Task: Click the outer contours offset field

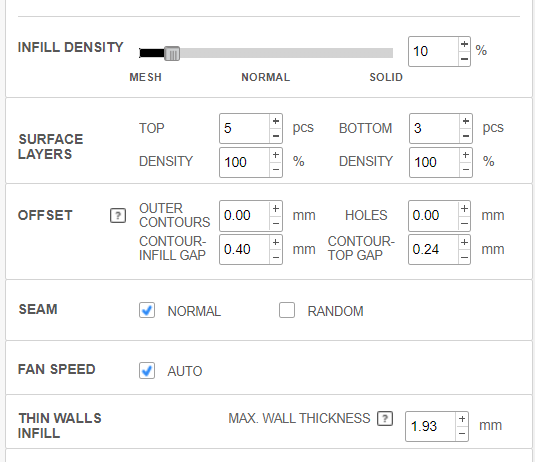Action: click(x=244, y=216)
